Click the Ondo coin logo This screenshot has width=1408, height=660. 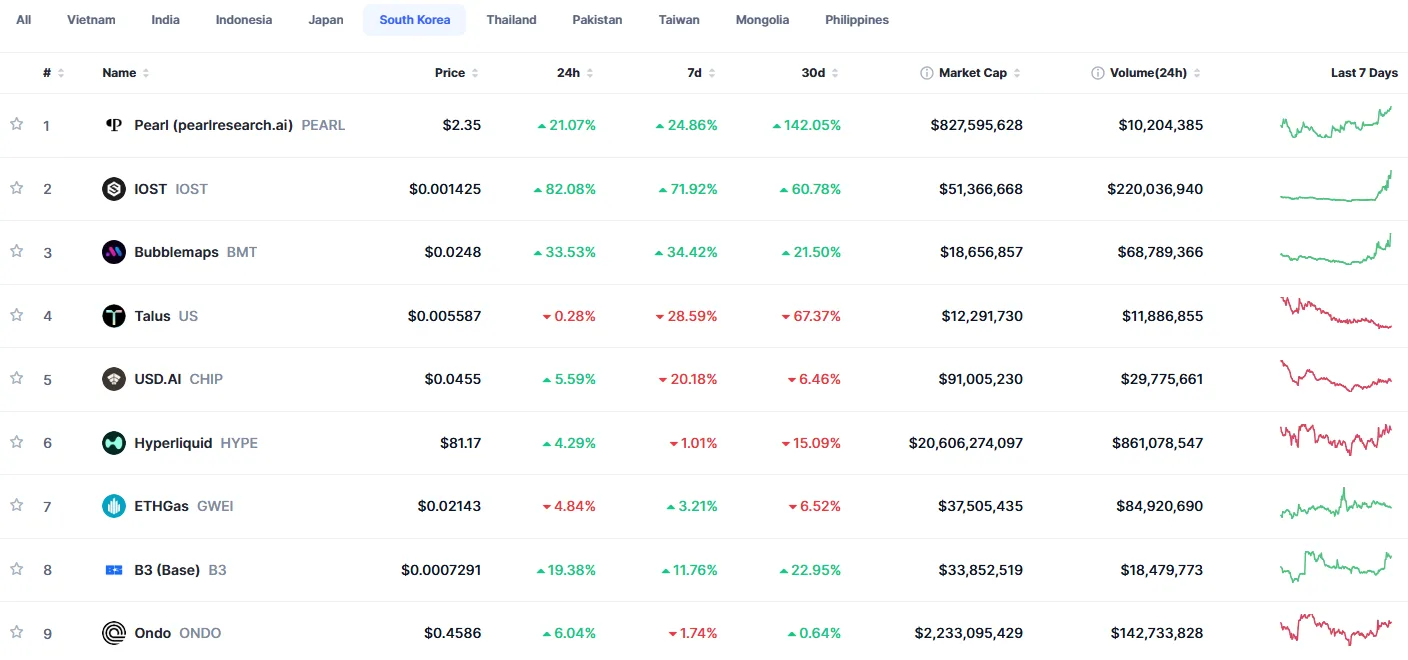pos(114,633)
